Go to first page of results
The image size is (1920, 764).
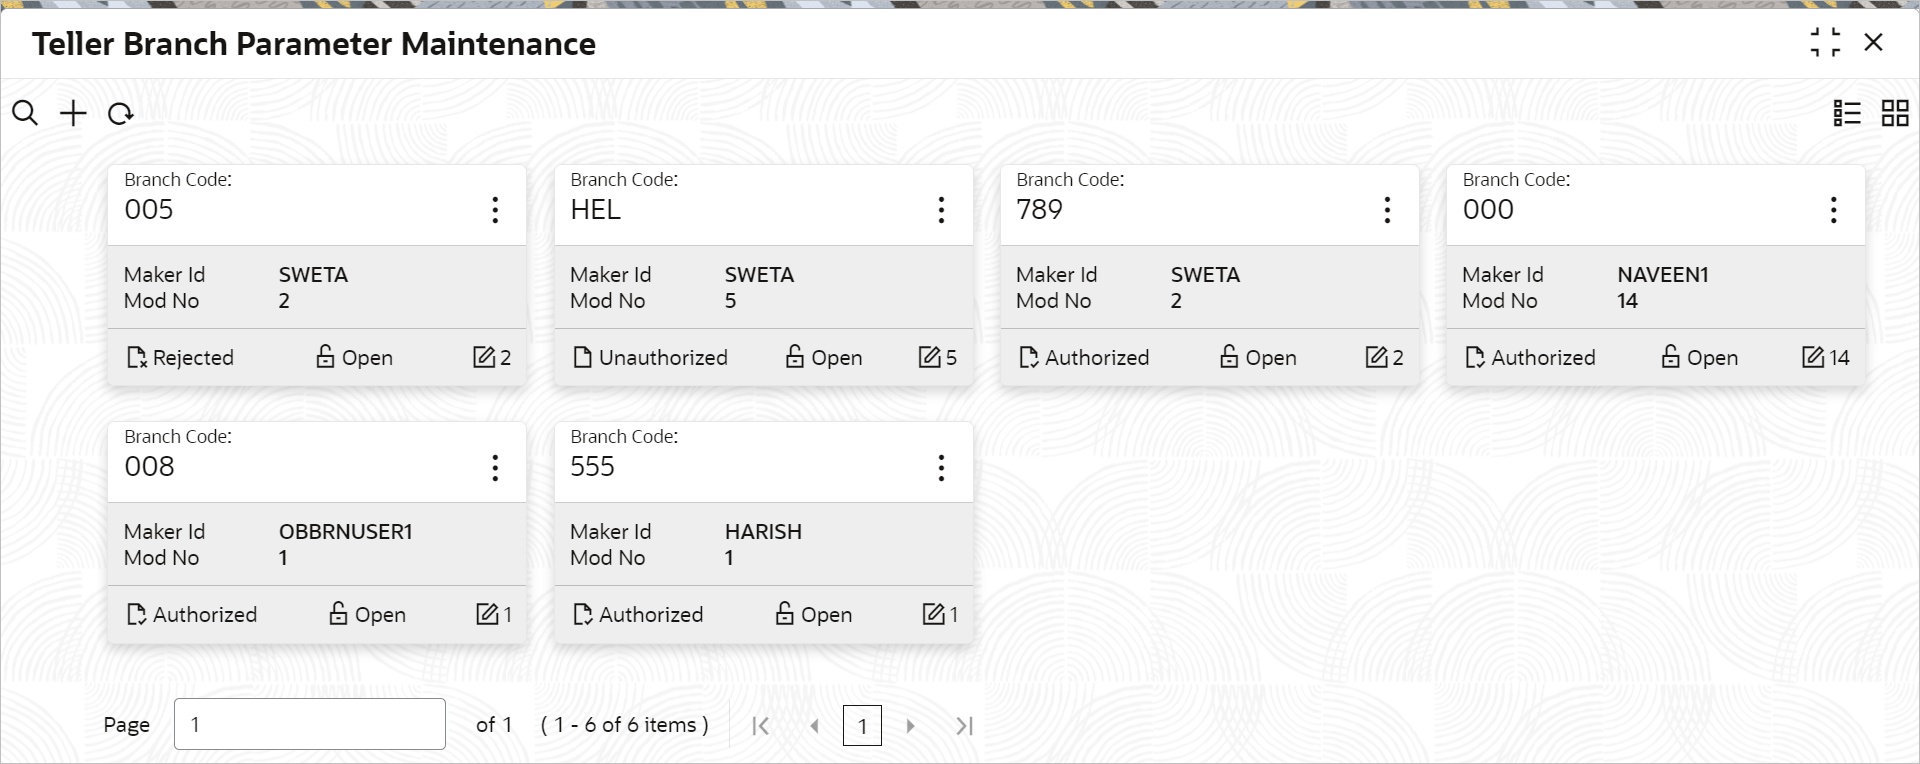pyautogui.click(x=760, y=726)
